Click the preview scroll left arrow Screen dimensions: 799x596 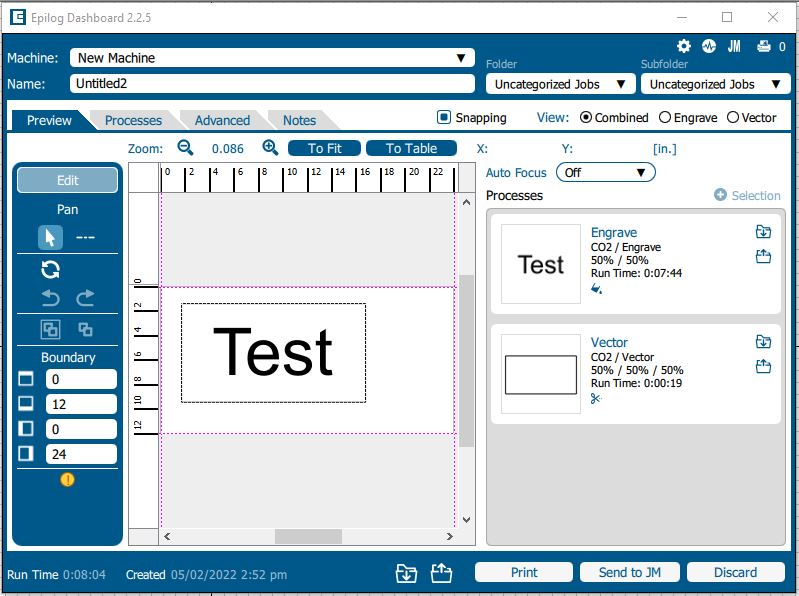tap(167, 536)
